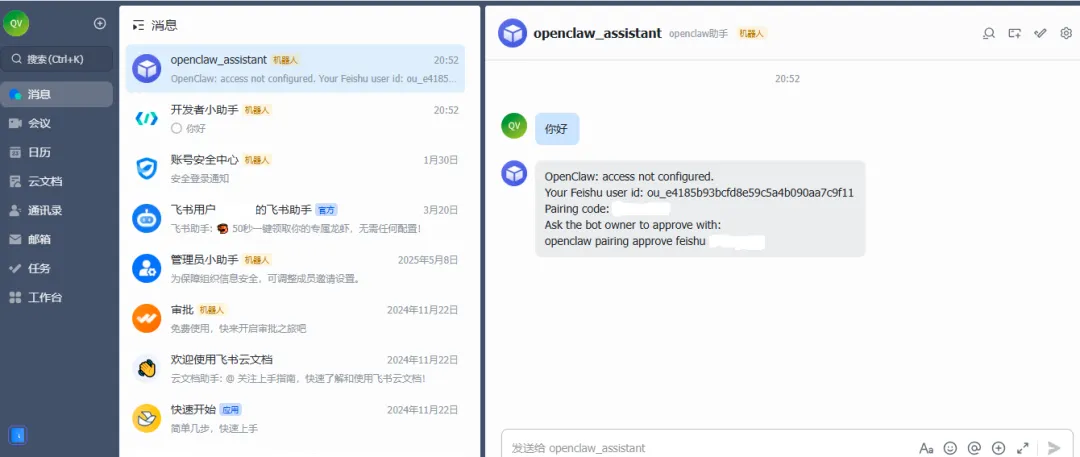Click the 'Pairing code:' line

coord(577,209)
